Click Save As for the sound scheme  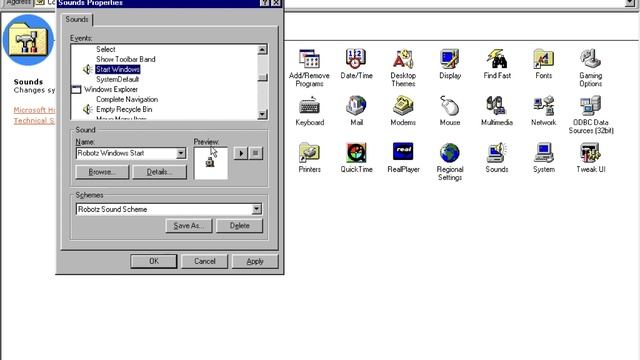[x=189, y=226]
